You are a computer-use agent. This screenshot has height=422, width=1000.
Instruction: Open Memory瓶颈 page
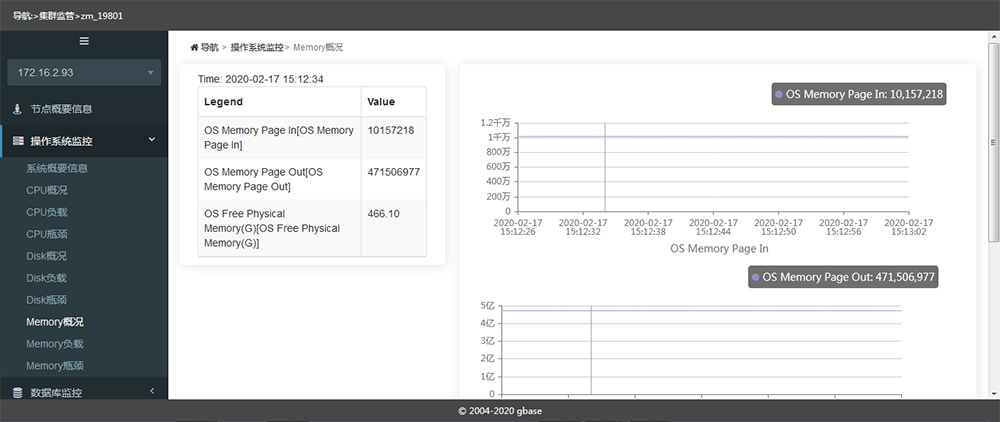click(55, 366)
